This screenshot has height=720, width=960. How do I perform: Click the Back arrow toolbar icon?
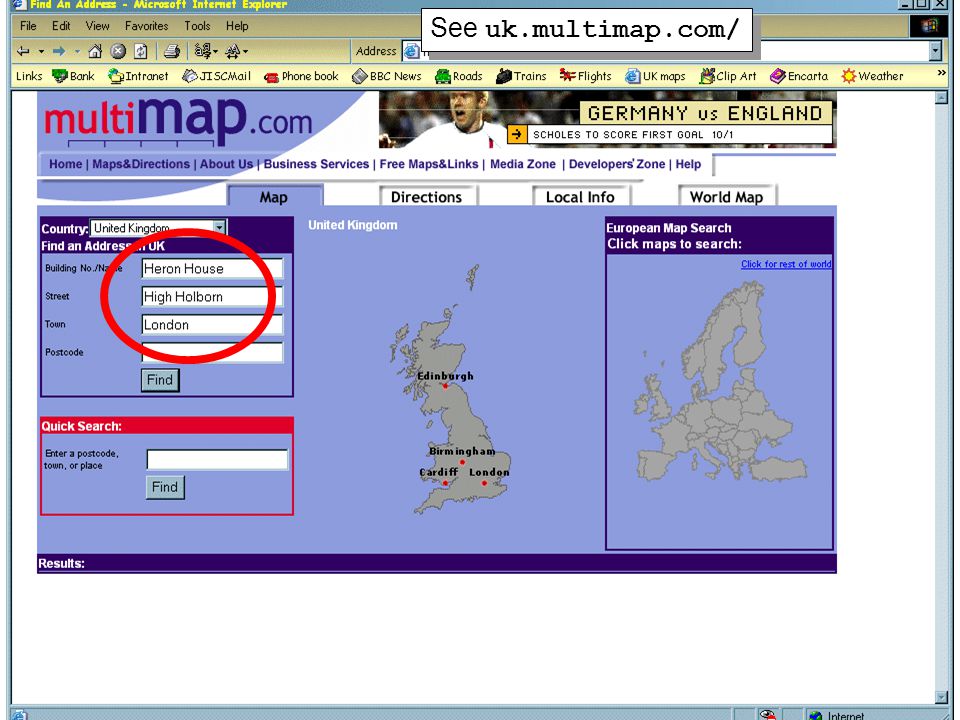[x=23, y=51]
